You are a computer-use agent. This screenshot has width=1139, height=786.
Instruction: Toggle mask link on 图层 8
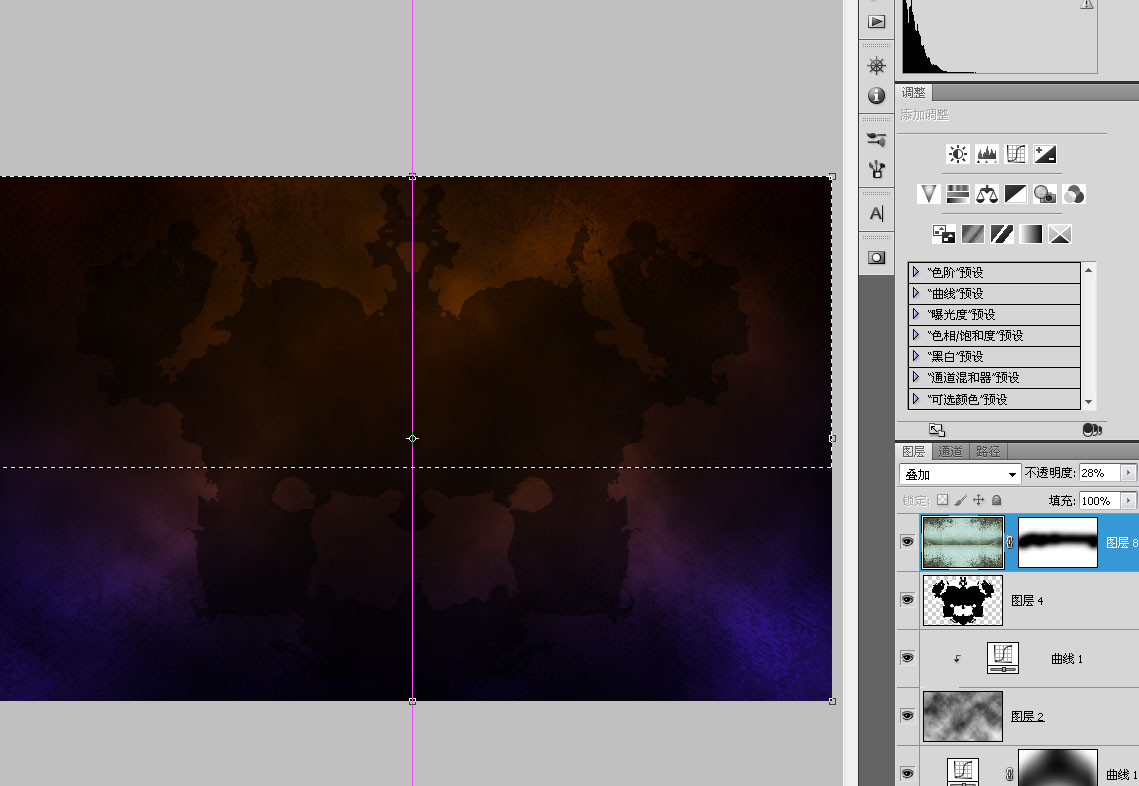pyautogui.click(x=1010, y=542)
